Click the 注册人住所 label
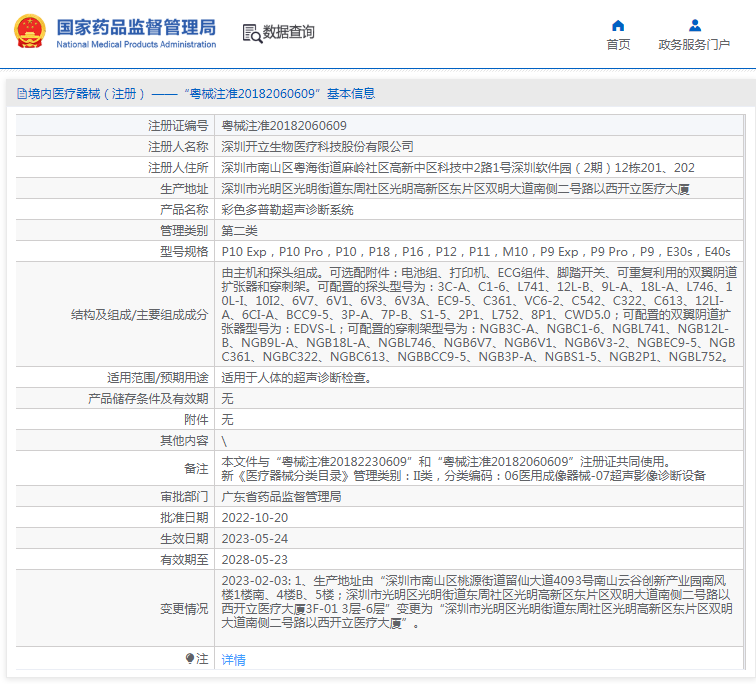 click(x=178, y=168)
